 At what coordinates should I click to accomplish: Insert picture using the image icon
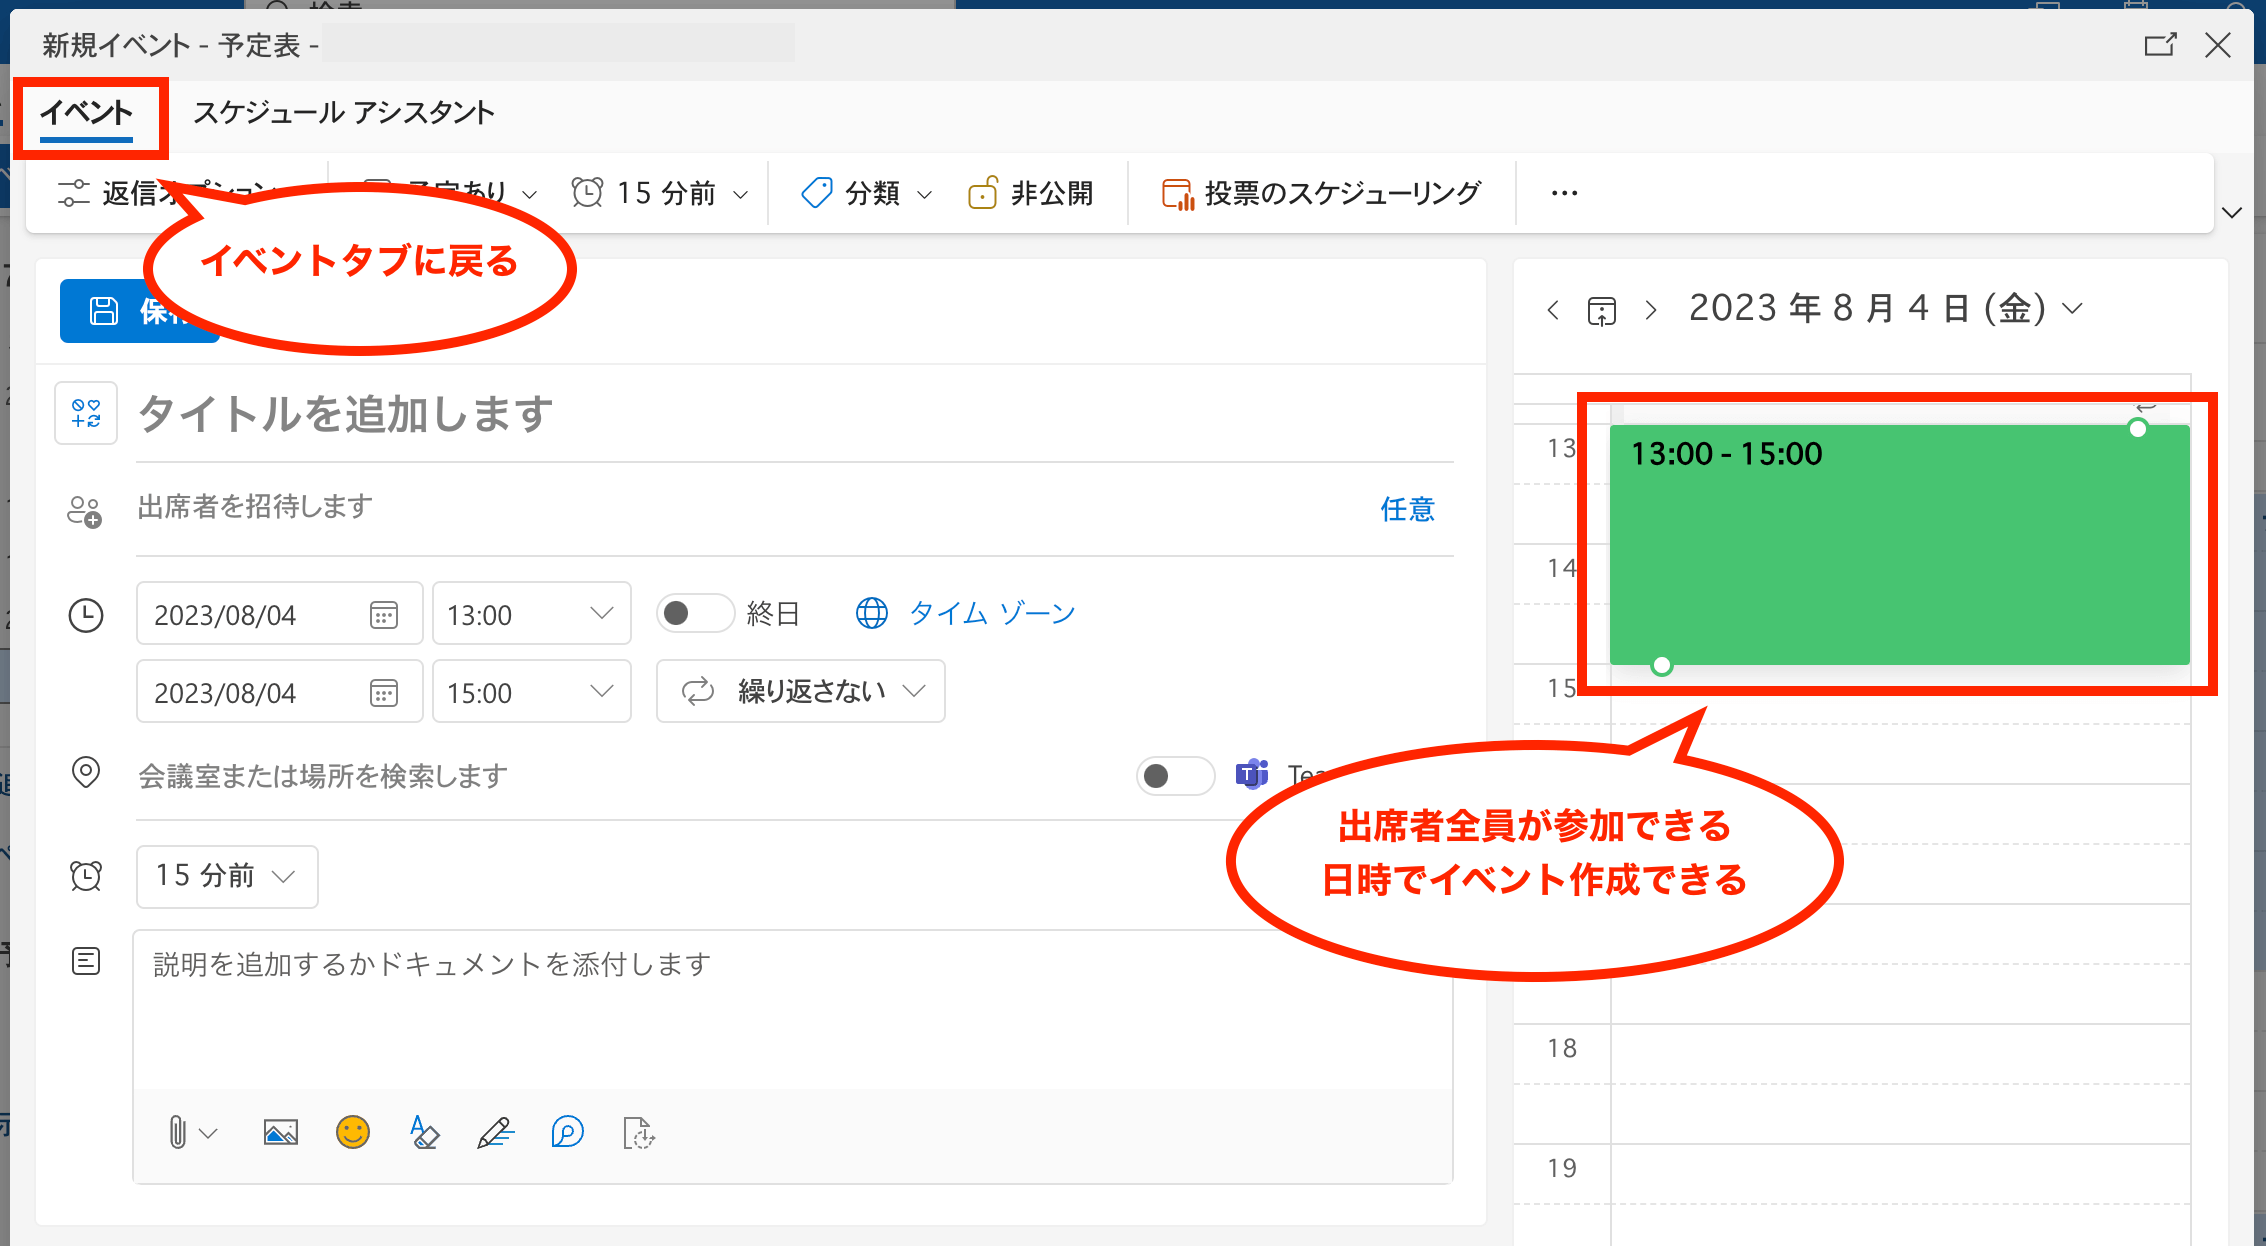(x=280, y=1133)
